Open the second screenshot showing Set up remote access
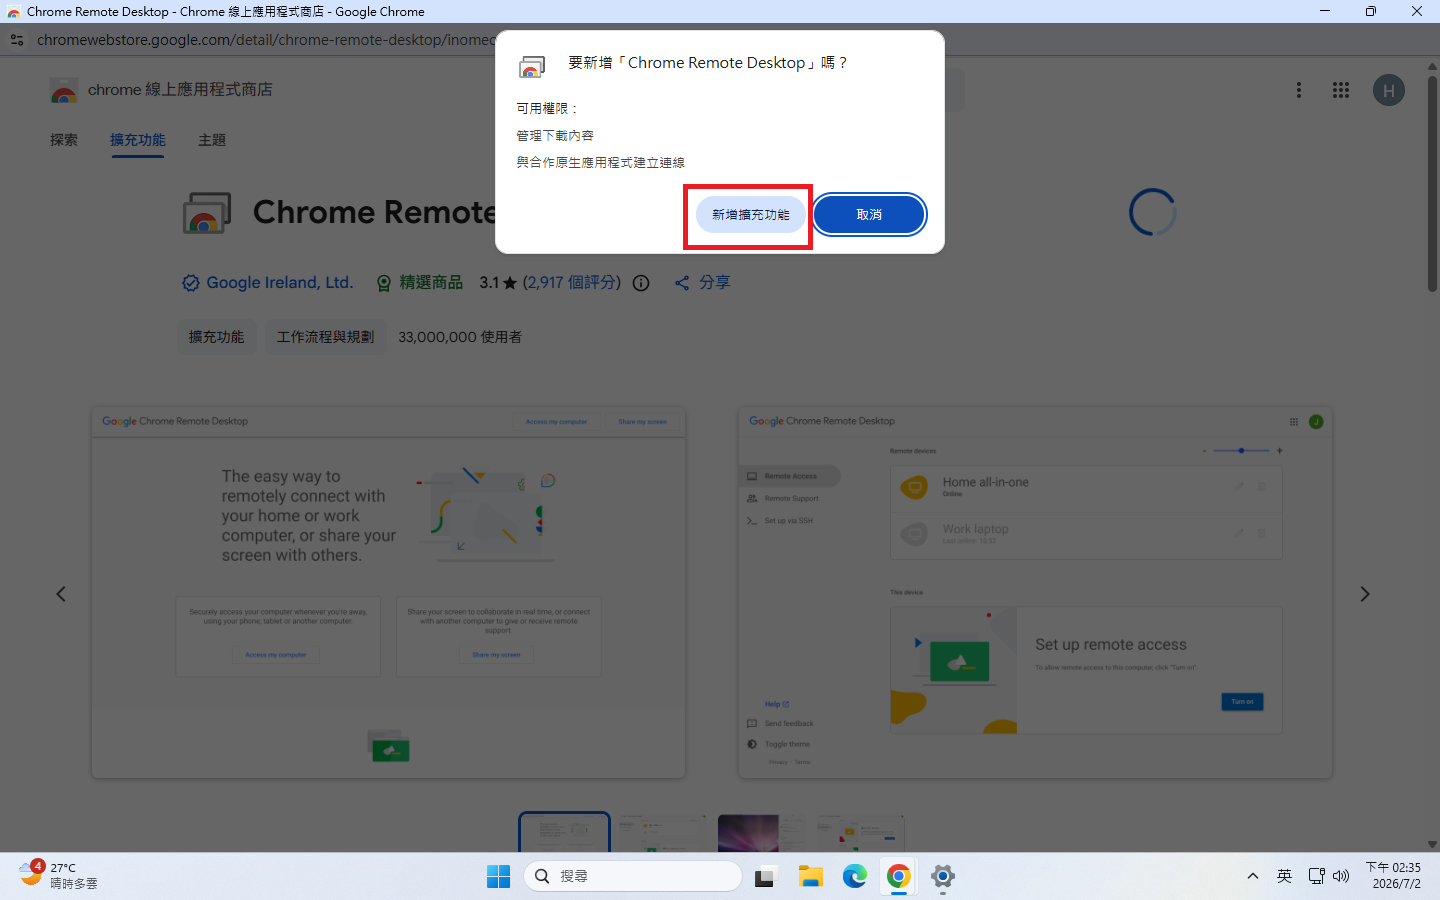1440x900 pixels. click(1035, 592)
